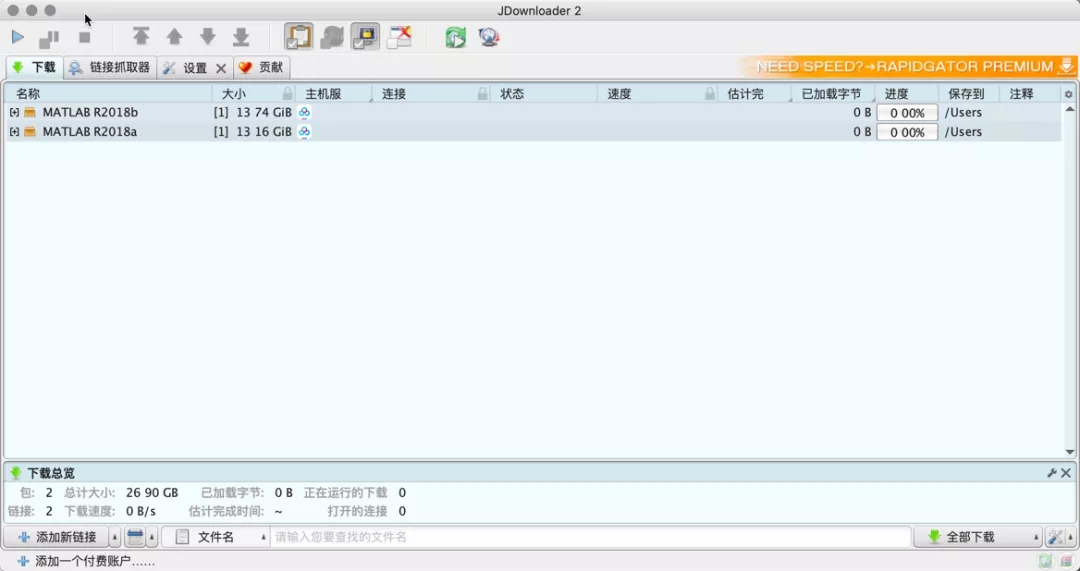Viewport: 1080px width, 571px height.
Task: Open the 贡献 tab
Action: tap(262, 68)
